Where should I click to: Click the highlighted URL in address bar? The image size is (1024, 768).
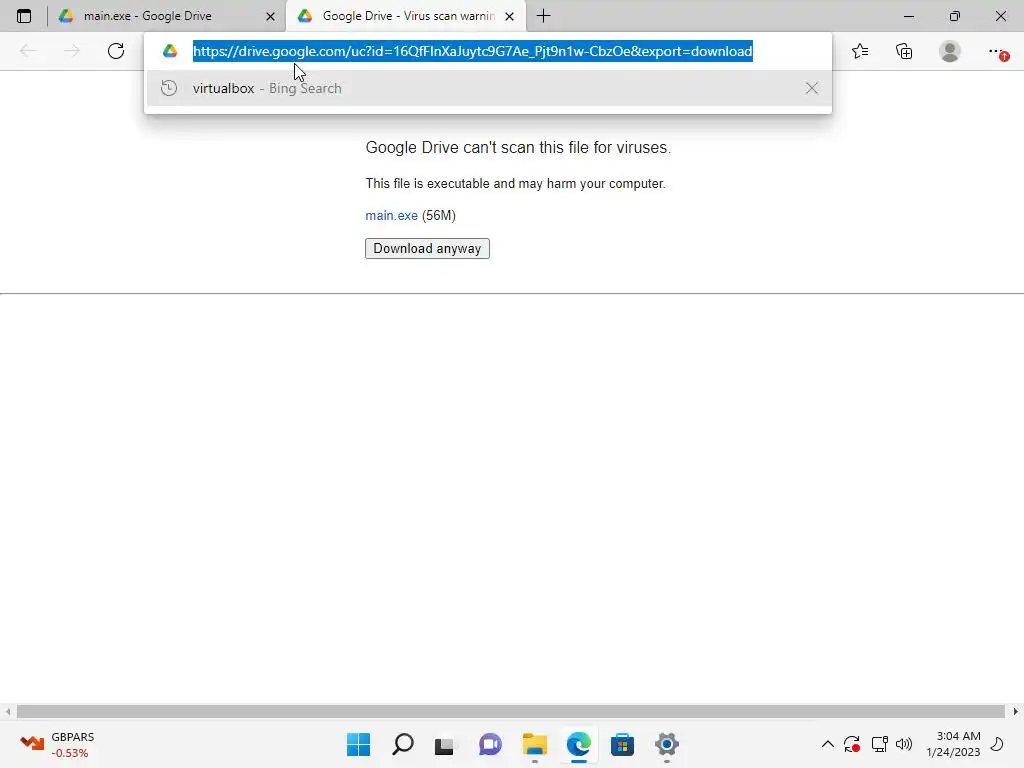(x=473, y=51)
